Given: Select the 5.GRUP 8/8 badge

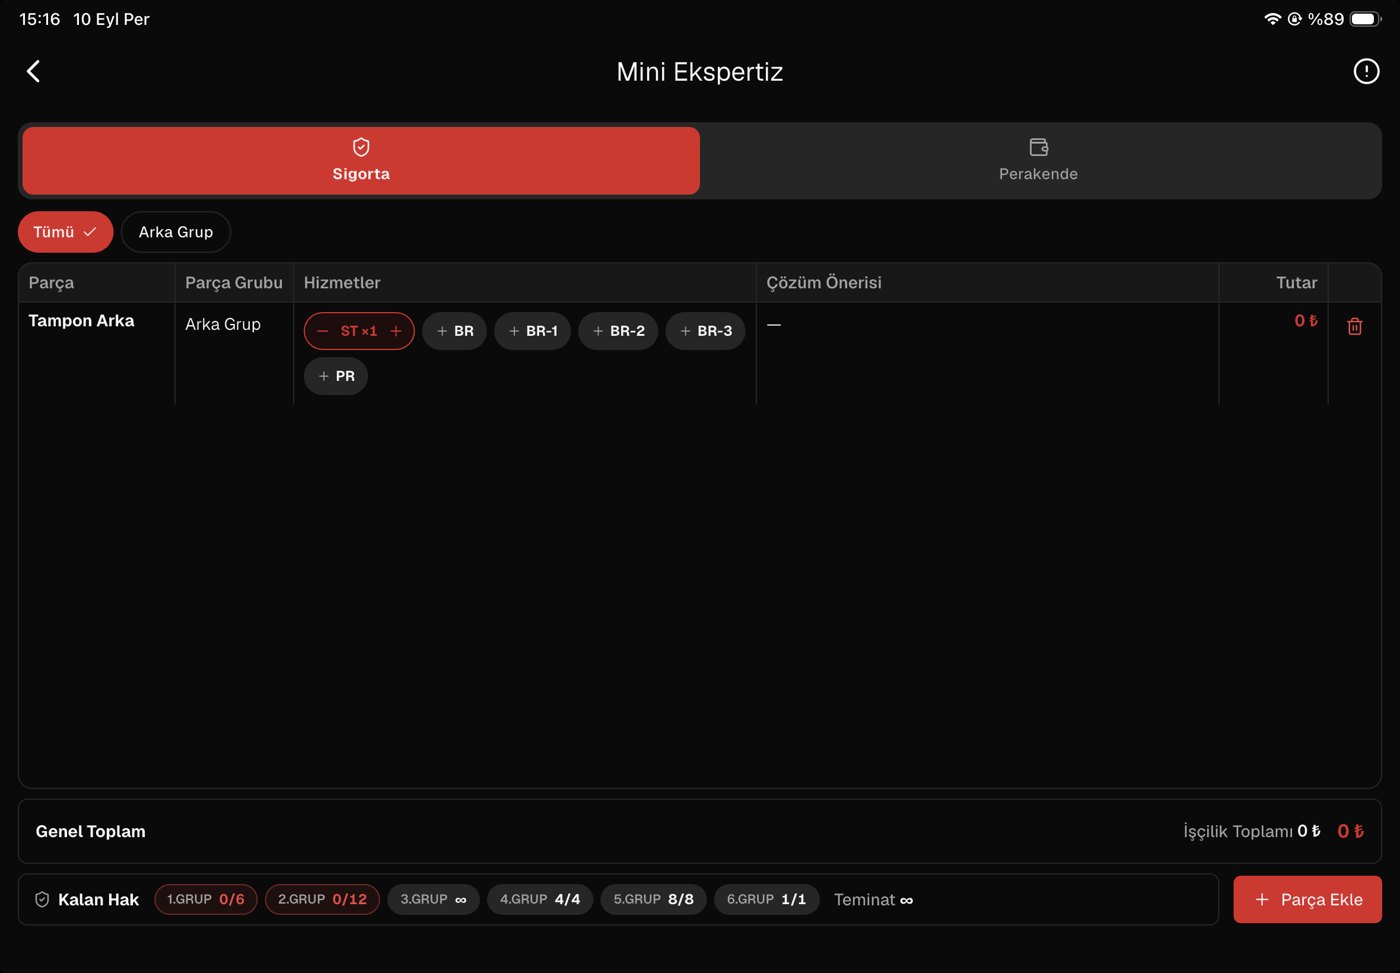Looking at the screenshot, I should coord(654,899).
